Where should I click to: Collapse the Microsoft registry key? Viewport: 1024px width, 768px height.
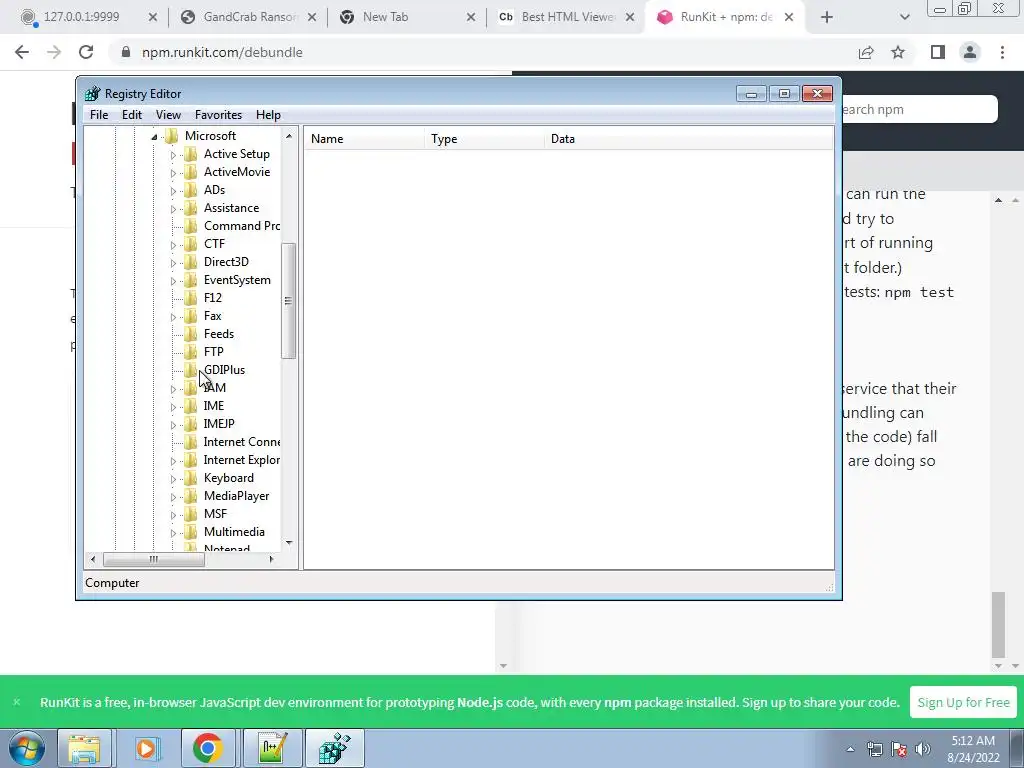pos(155,136)
